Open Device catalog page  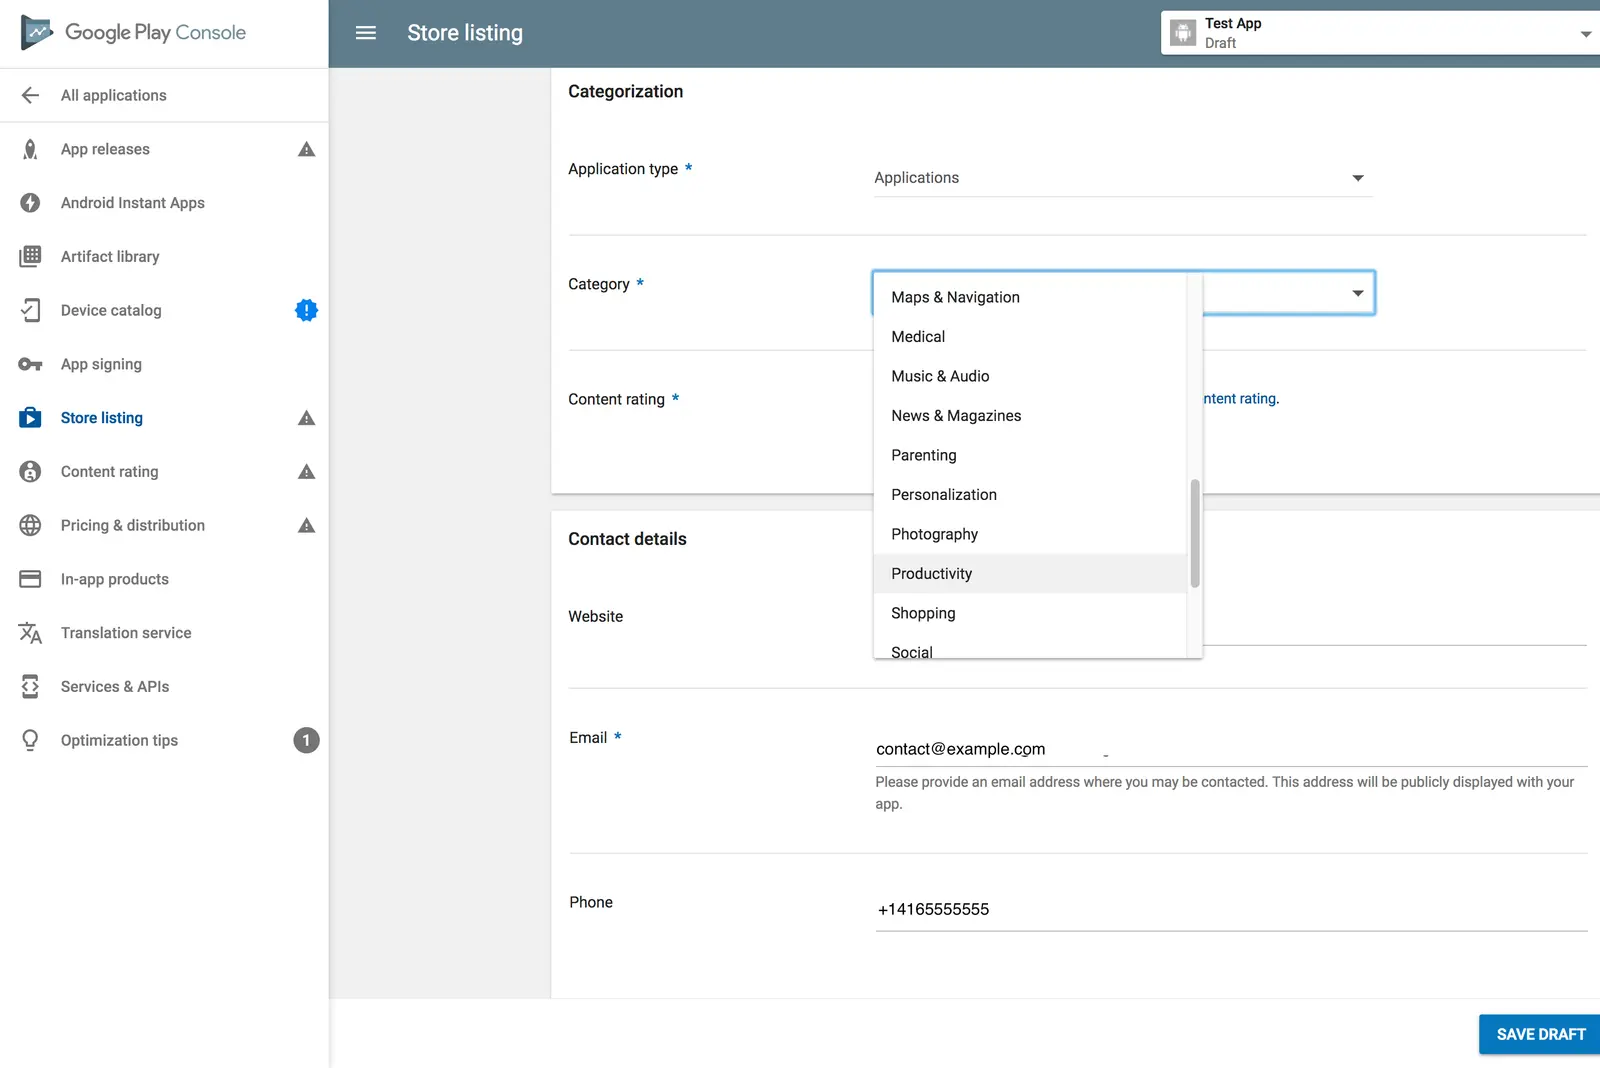tap(111, 310)
